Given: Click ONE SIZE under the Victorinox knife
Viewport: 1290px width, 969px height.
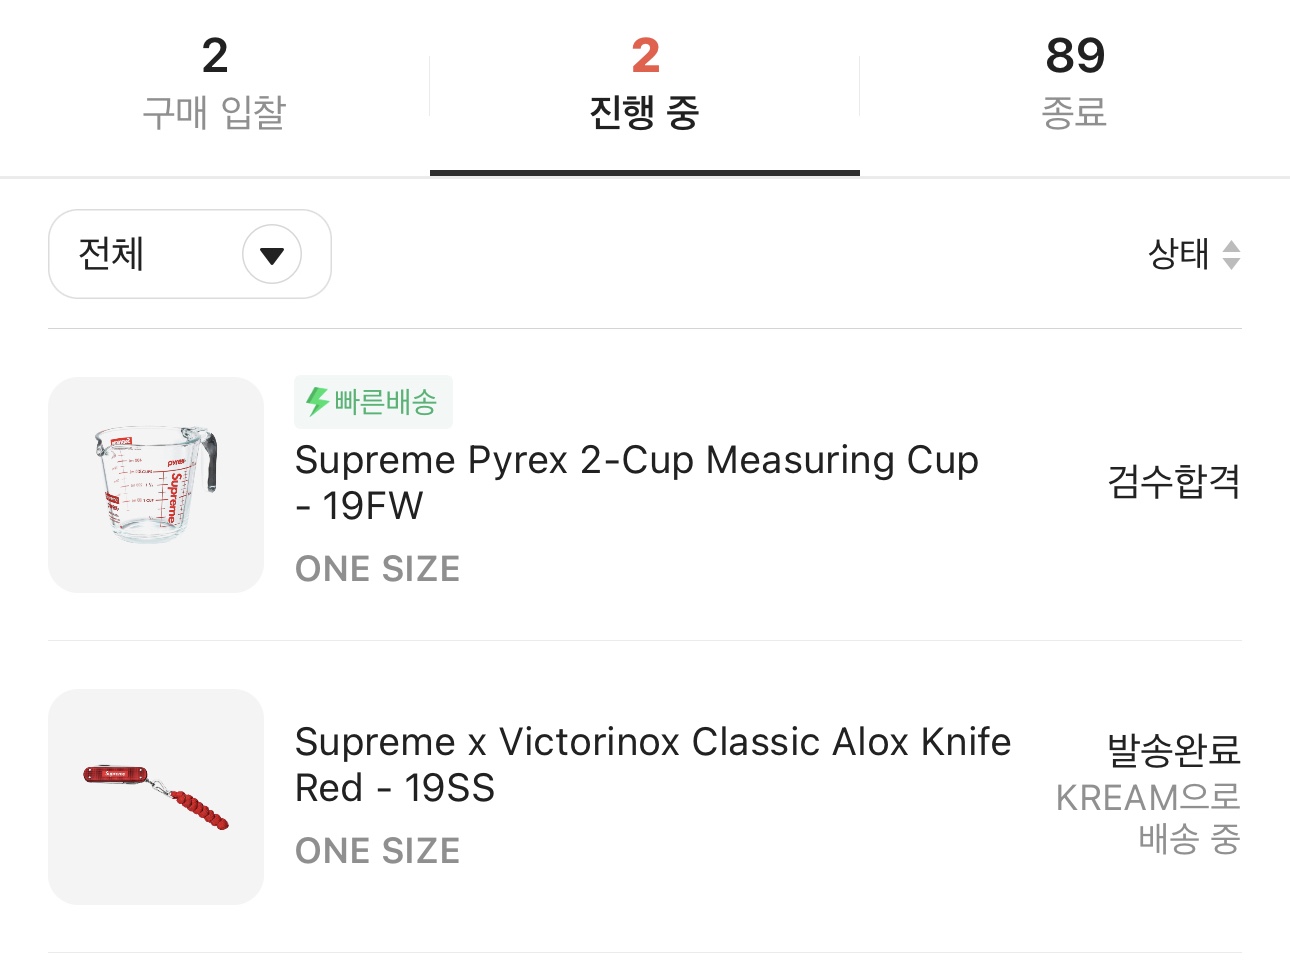Looking at the screenshot, I should tap(377, 851).
